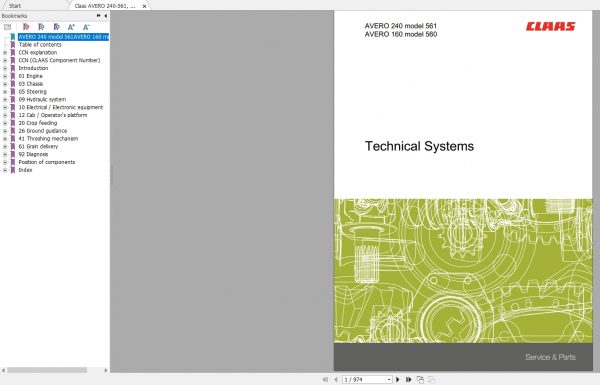Expand the 12 Cab / Operator's platform bookmark
This screenshot has width=600, height=385.
coord(5,115)
